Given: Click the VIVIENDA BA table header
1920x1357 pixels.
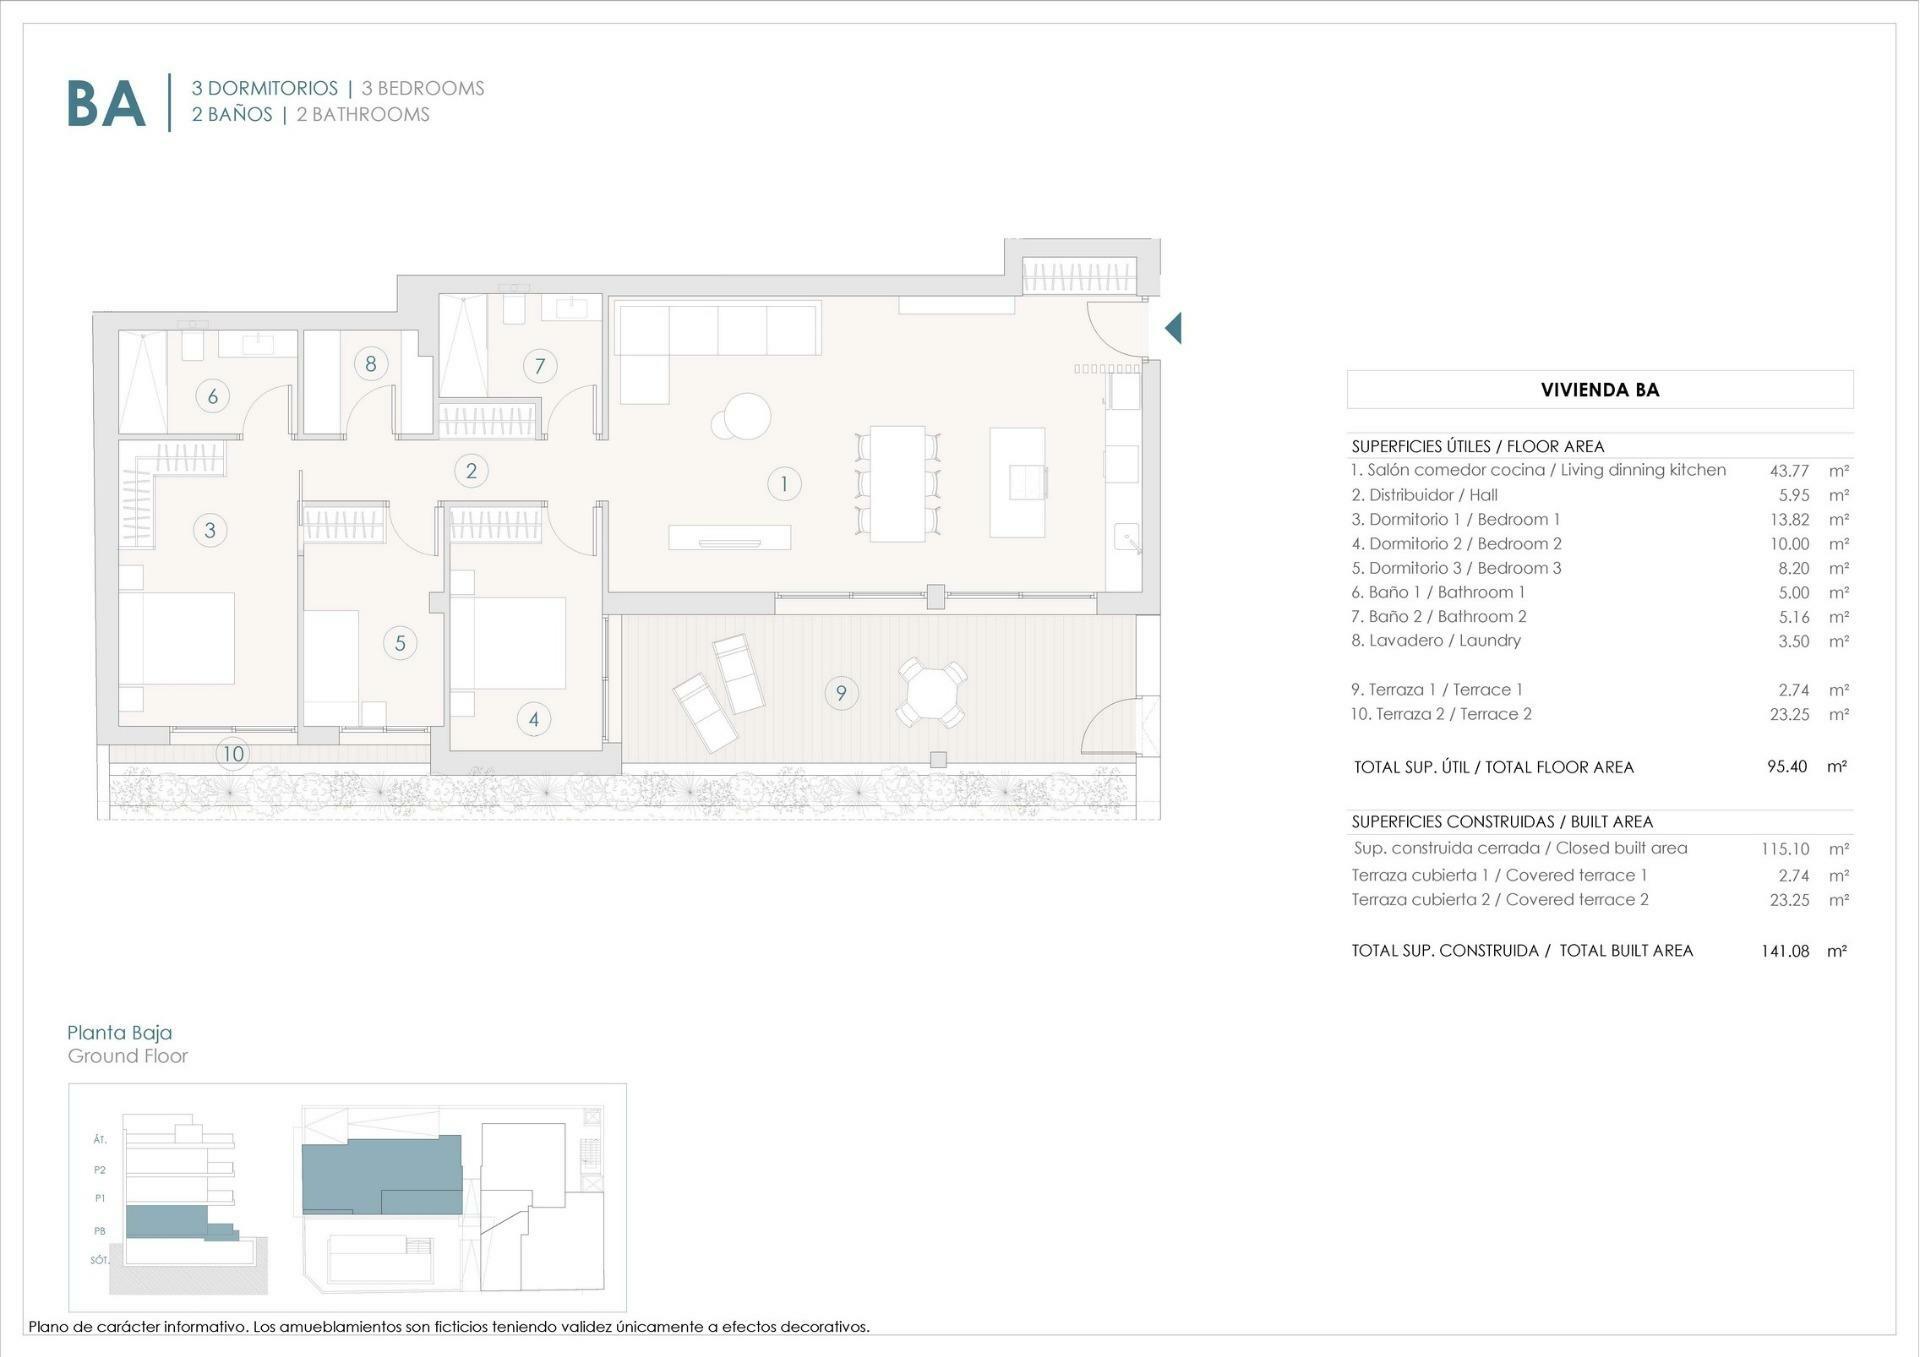Looking at the screenshot, I should click(1599, 390).
